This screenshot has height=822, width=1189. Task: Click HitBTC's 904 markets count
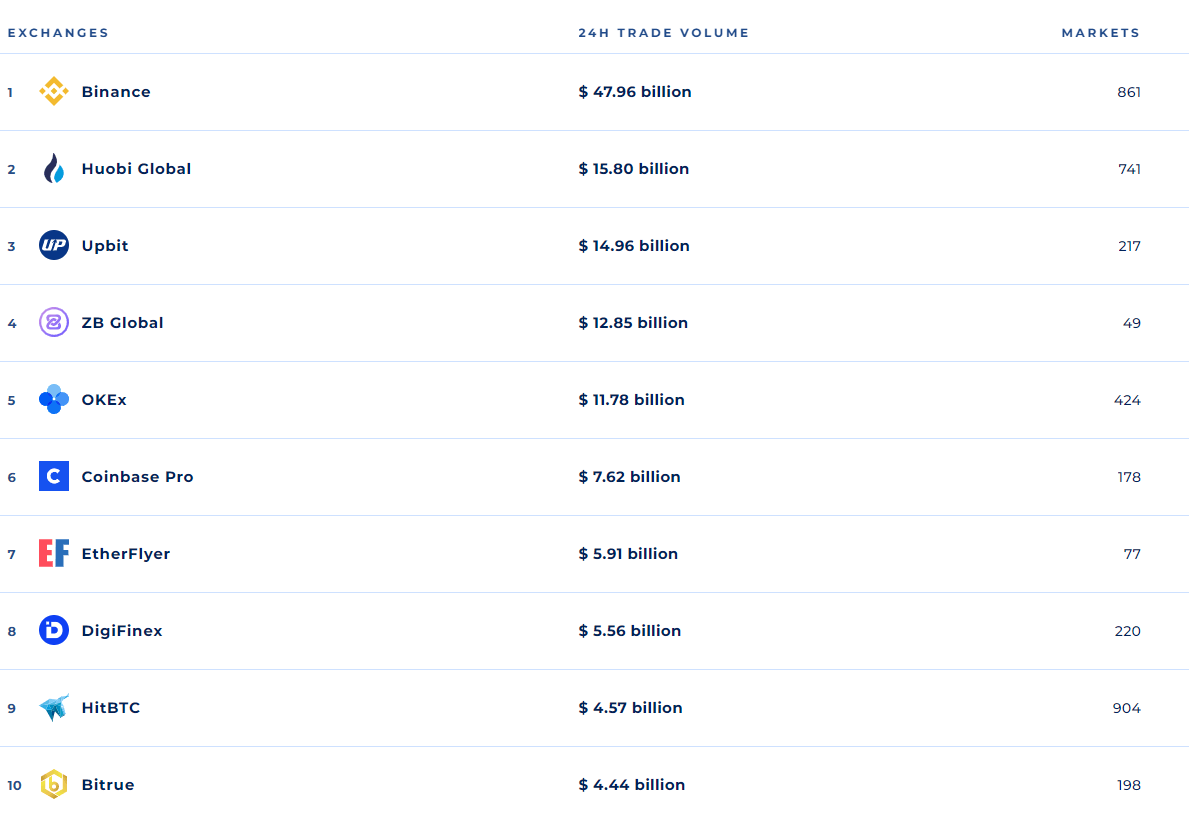(x=1127, y=707)
